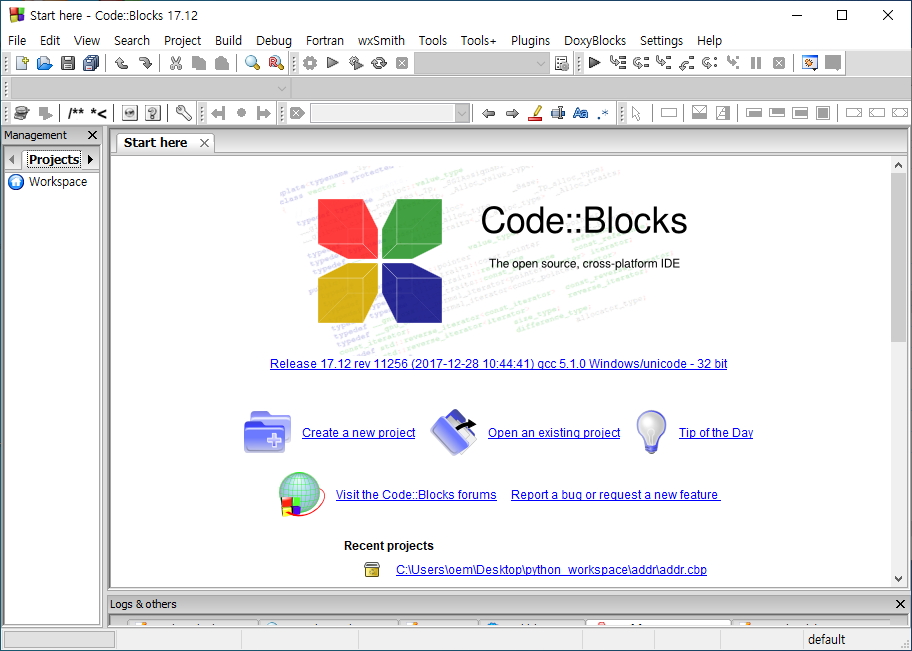Show previous tab in the Management panel
The height and width of the screenshot is (651, 912).
(12, 159)
